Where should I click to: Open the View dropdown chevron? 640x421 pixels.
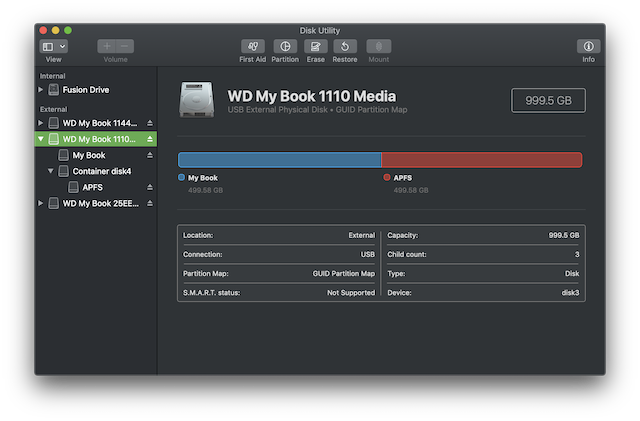[62, 47]
